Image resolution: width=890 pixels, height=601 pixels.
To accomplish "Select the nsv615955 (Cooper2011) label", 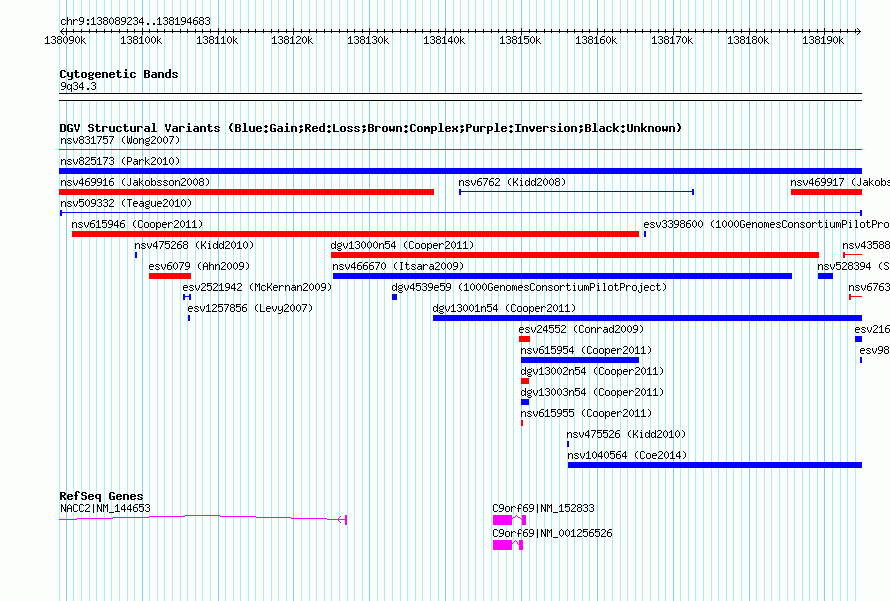I will point(586,413).
